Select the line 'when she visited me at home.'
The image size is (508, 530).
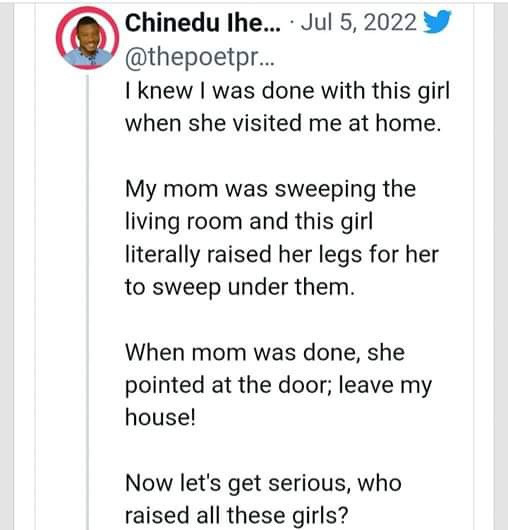(283, 123)
